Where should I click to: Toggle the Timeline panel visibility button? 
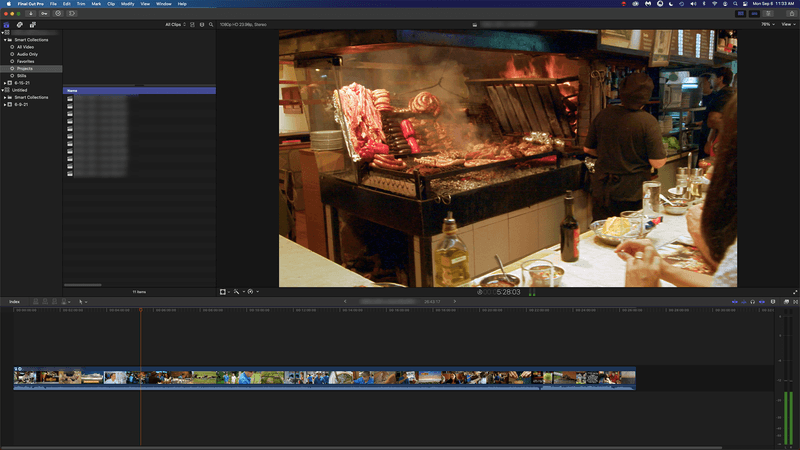(755, 14)
